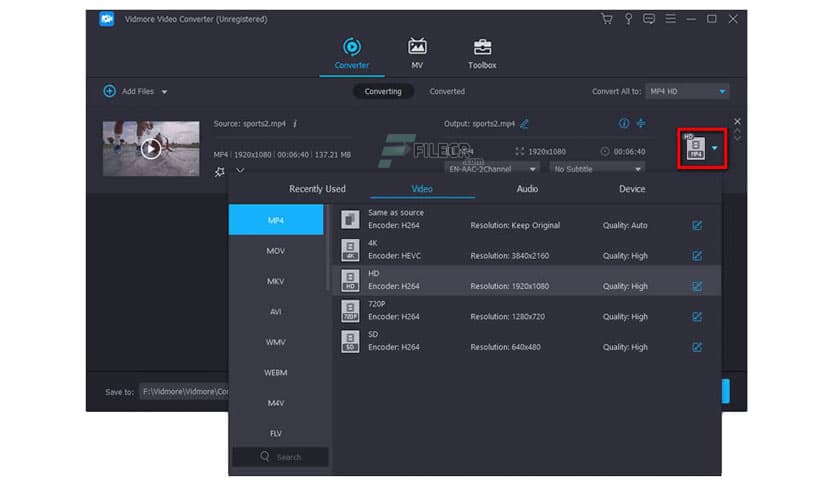The height and width of the screenshot is (484, 836).
Task: Switch to the Converted list view
Action: [447, 91]
